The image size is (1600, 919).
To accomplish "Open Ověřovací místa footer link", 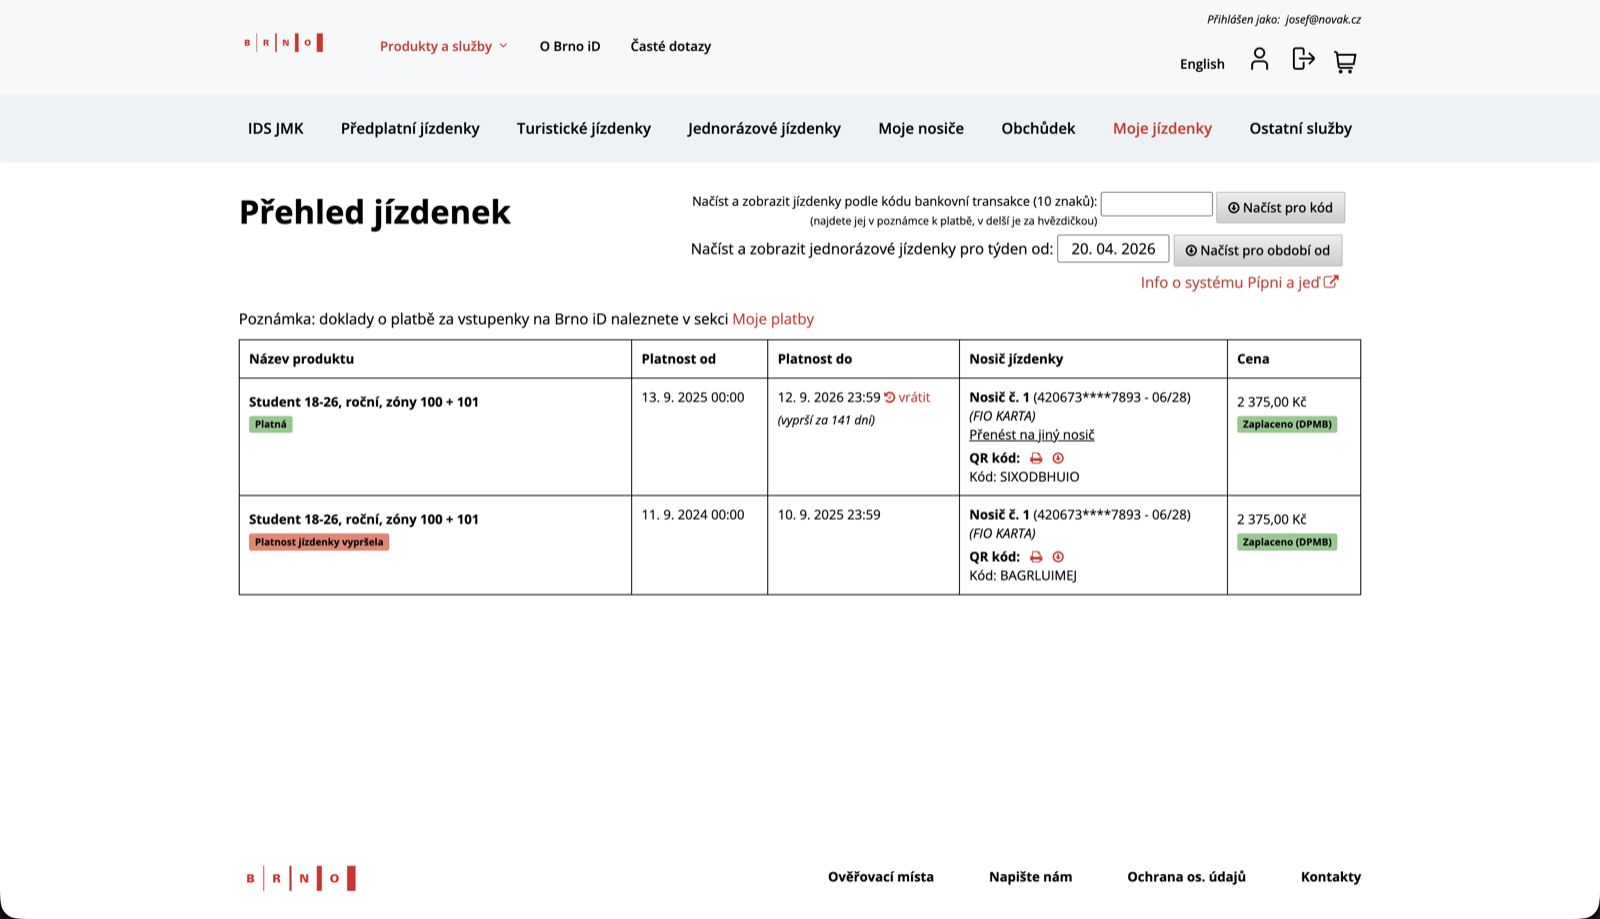I will pos(881,877).
